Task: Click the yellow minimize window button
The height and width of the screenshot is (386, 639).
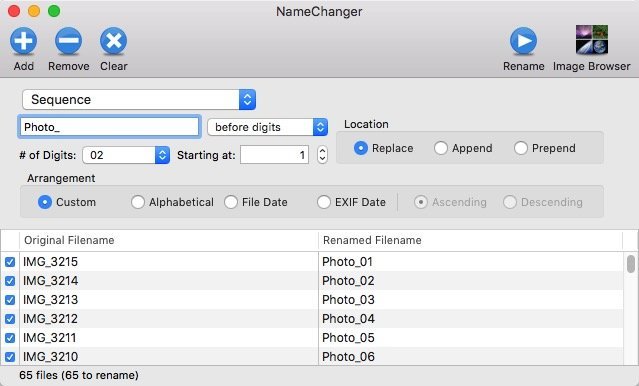Action: point(34,11)
